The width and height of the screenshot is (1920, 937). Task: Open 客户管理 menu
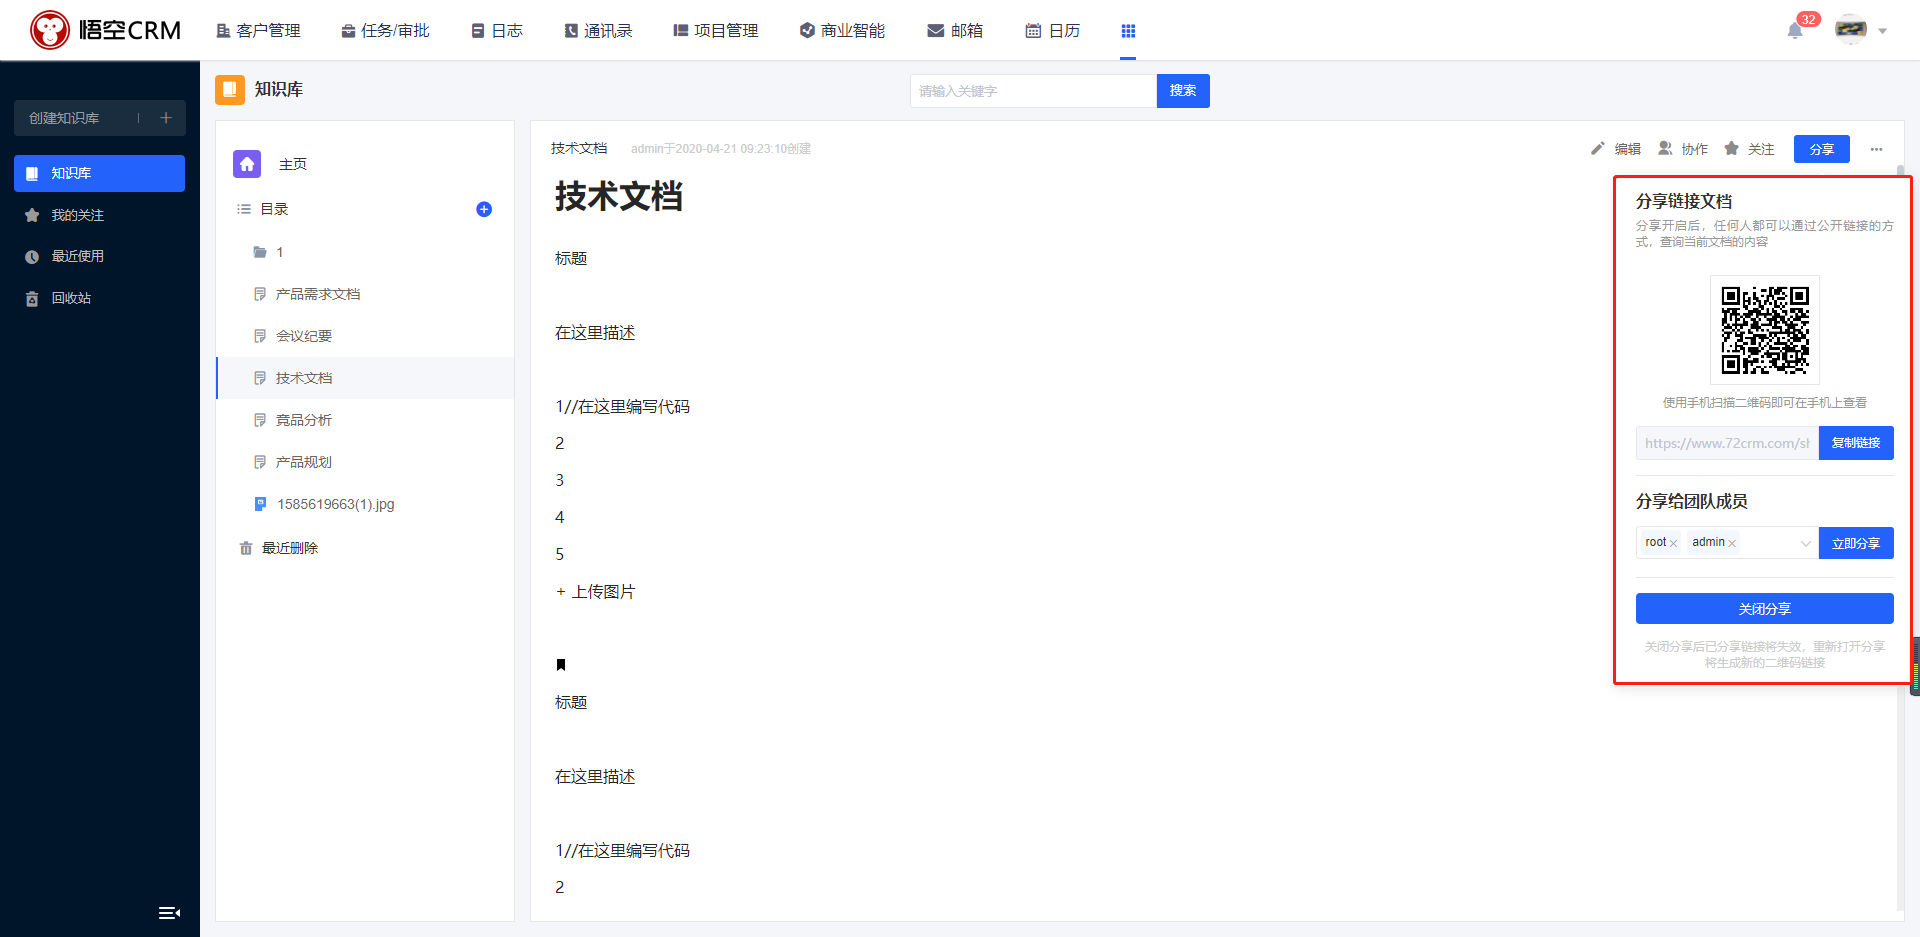point(258,31)
